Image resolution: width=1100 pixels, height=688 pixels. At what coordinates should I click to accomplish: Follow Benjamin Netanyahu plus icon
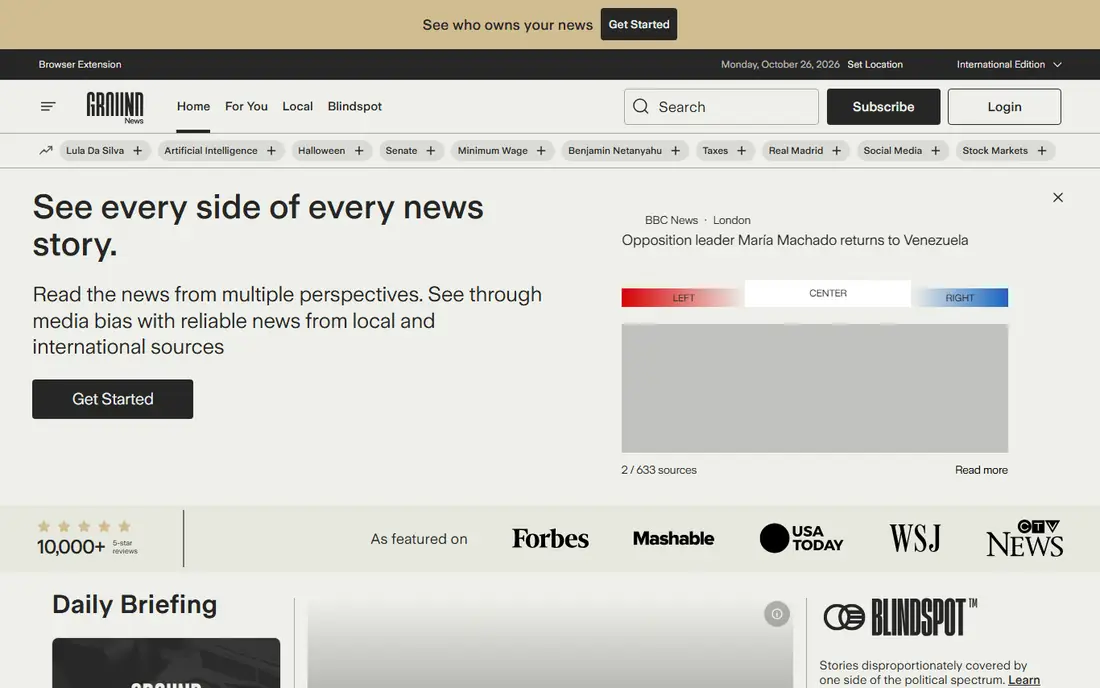pos(675,151)
